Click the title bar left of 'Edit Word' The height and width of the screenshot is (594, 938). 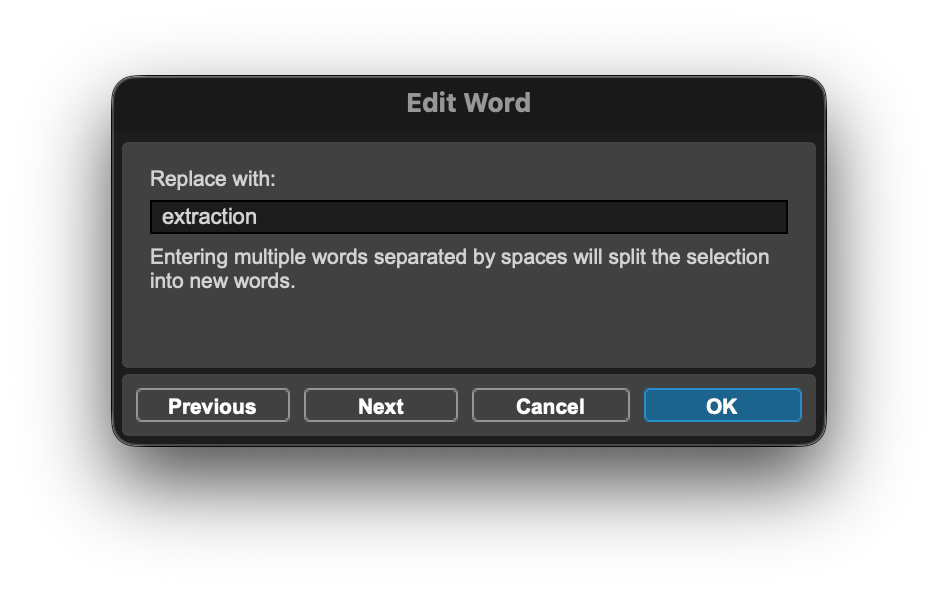250,103
